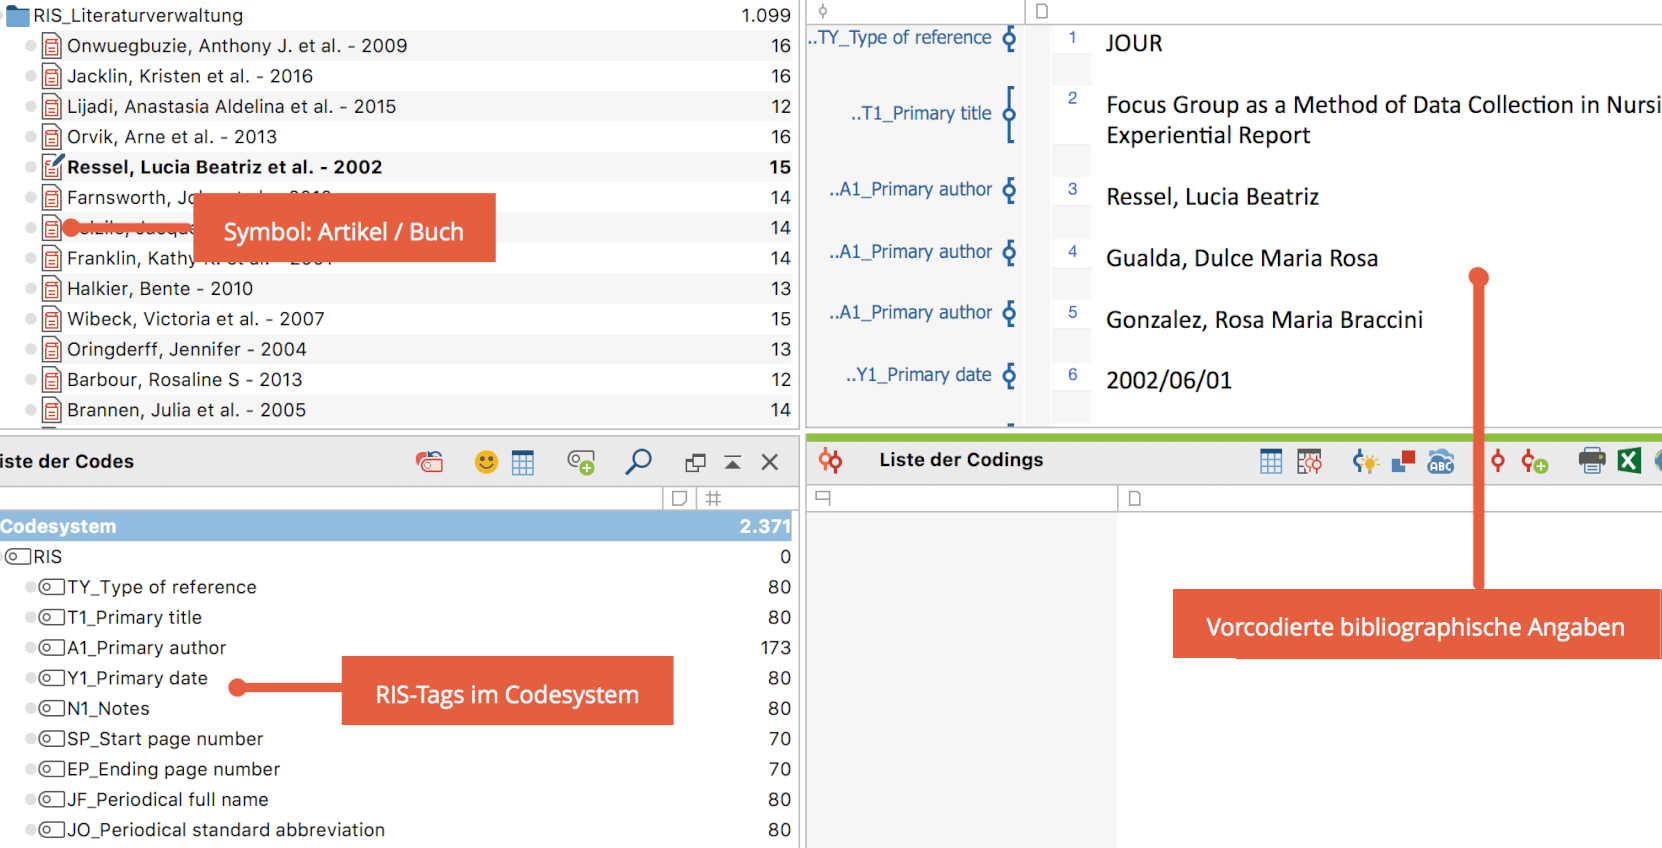The height and width of the screenshot is (848, 1662).
Task: Toggle activation dot beside the N1_Notes code
Action: (x=31, y=709)
